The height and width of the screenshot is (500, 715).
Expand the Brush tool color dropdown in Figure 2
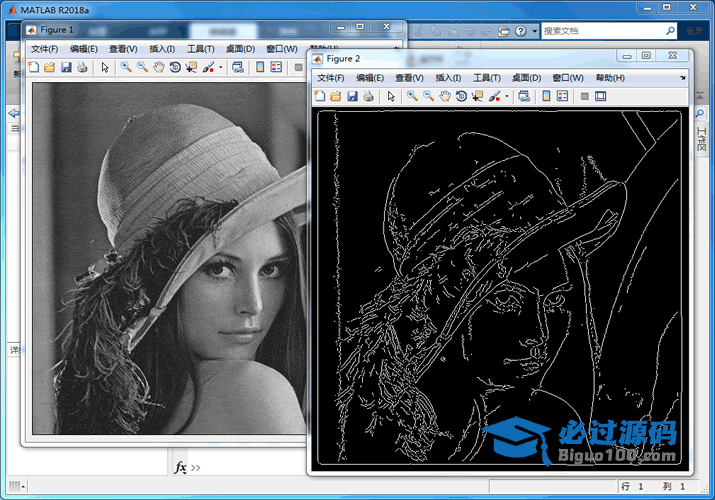[507, 97]
